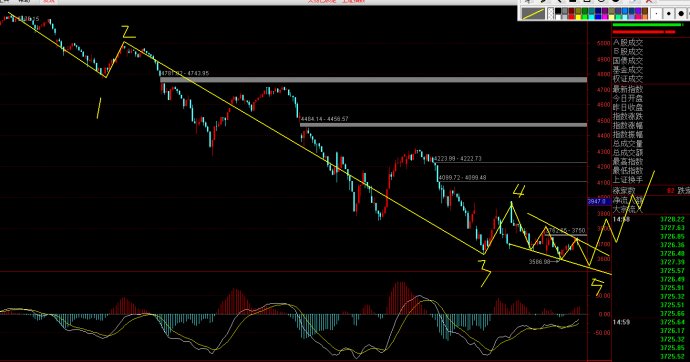Pick the olive color swatch
Viewport: 690px width, 362px height.
[578, 11]
